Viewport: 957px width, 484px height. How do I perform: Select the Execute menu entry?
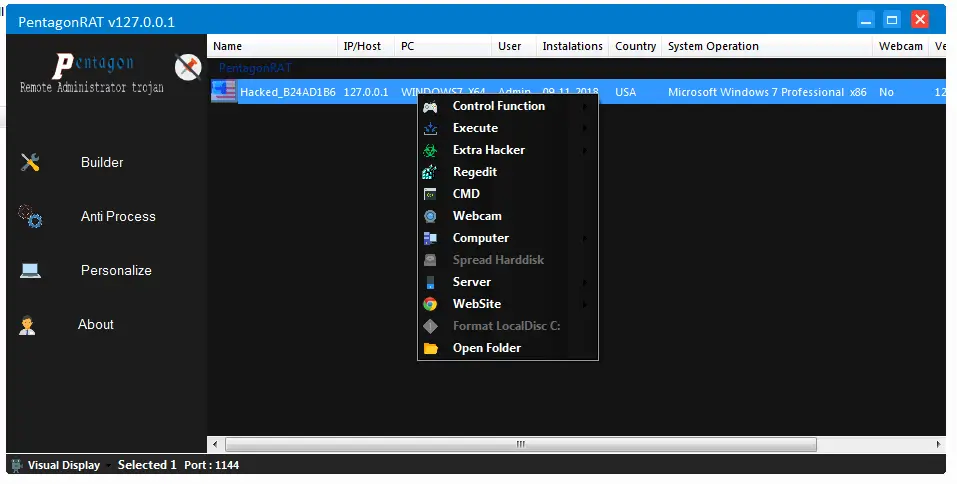[x=508, y=128]
